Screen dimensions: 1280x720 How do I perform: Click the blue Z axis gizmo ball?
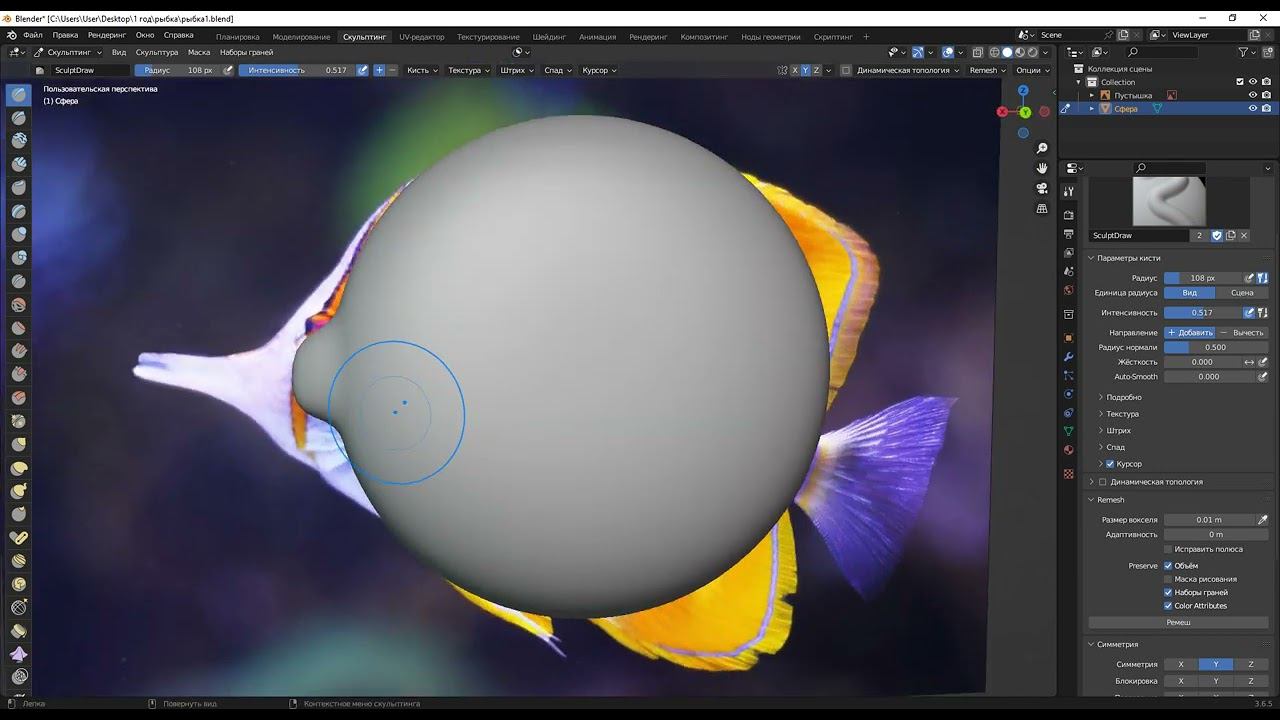(1023, 90)
